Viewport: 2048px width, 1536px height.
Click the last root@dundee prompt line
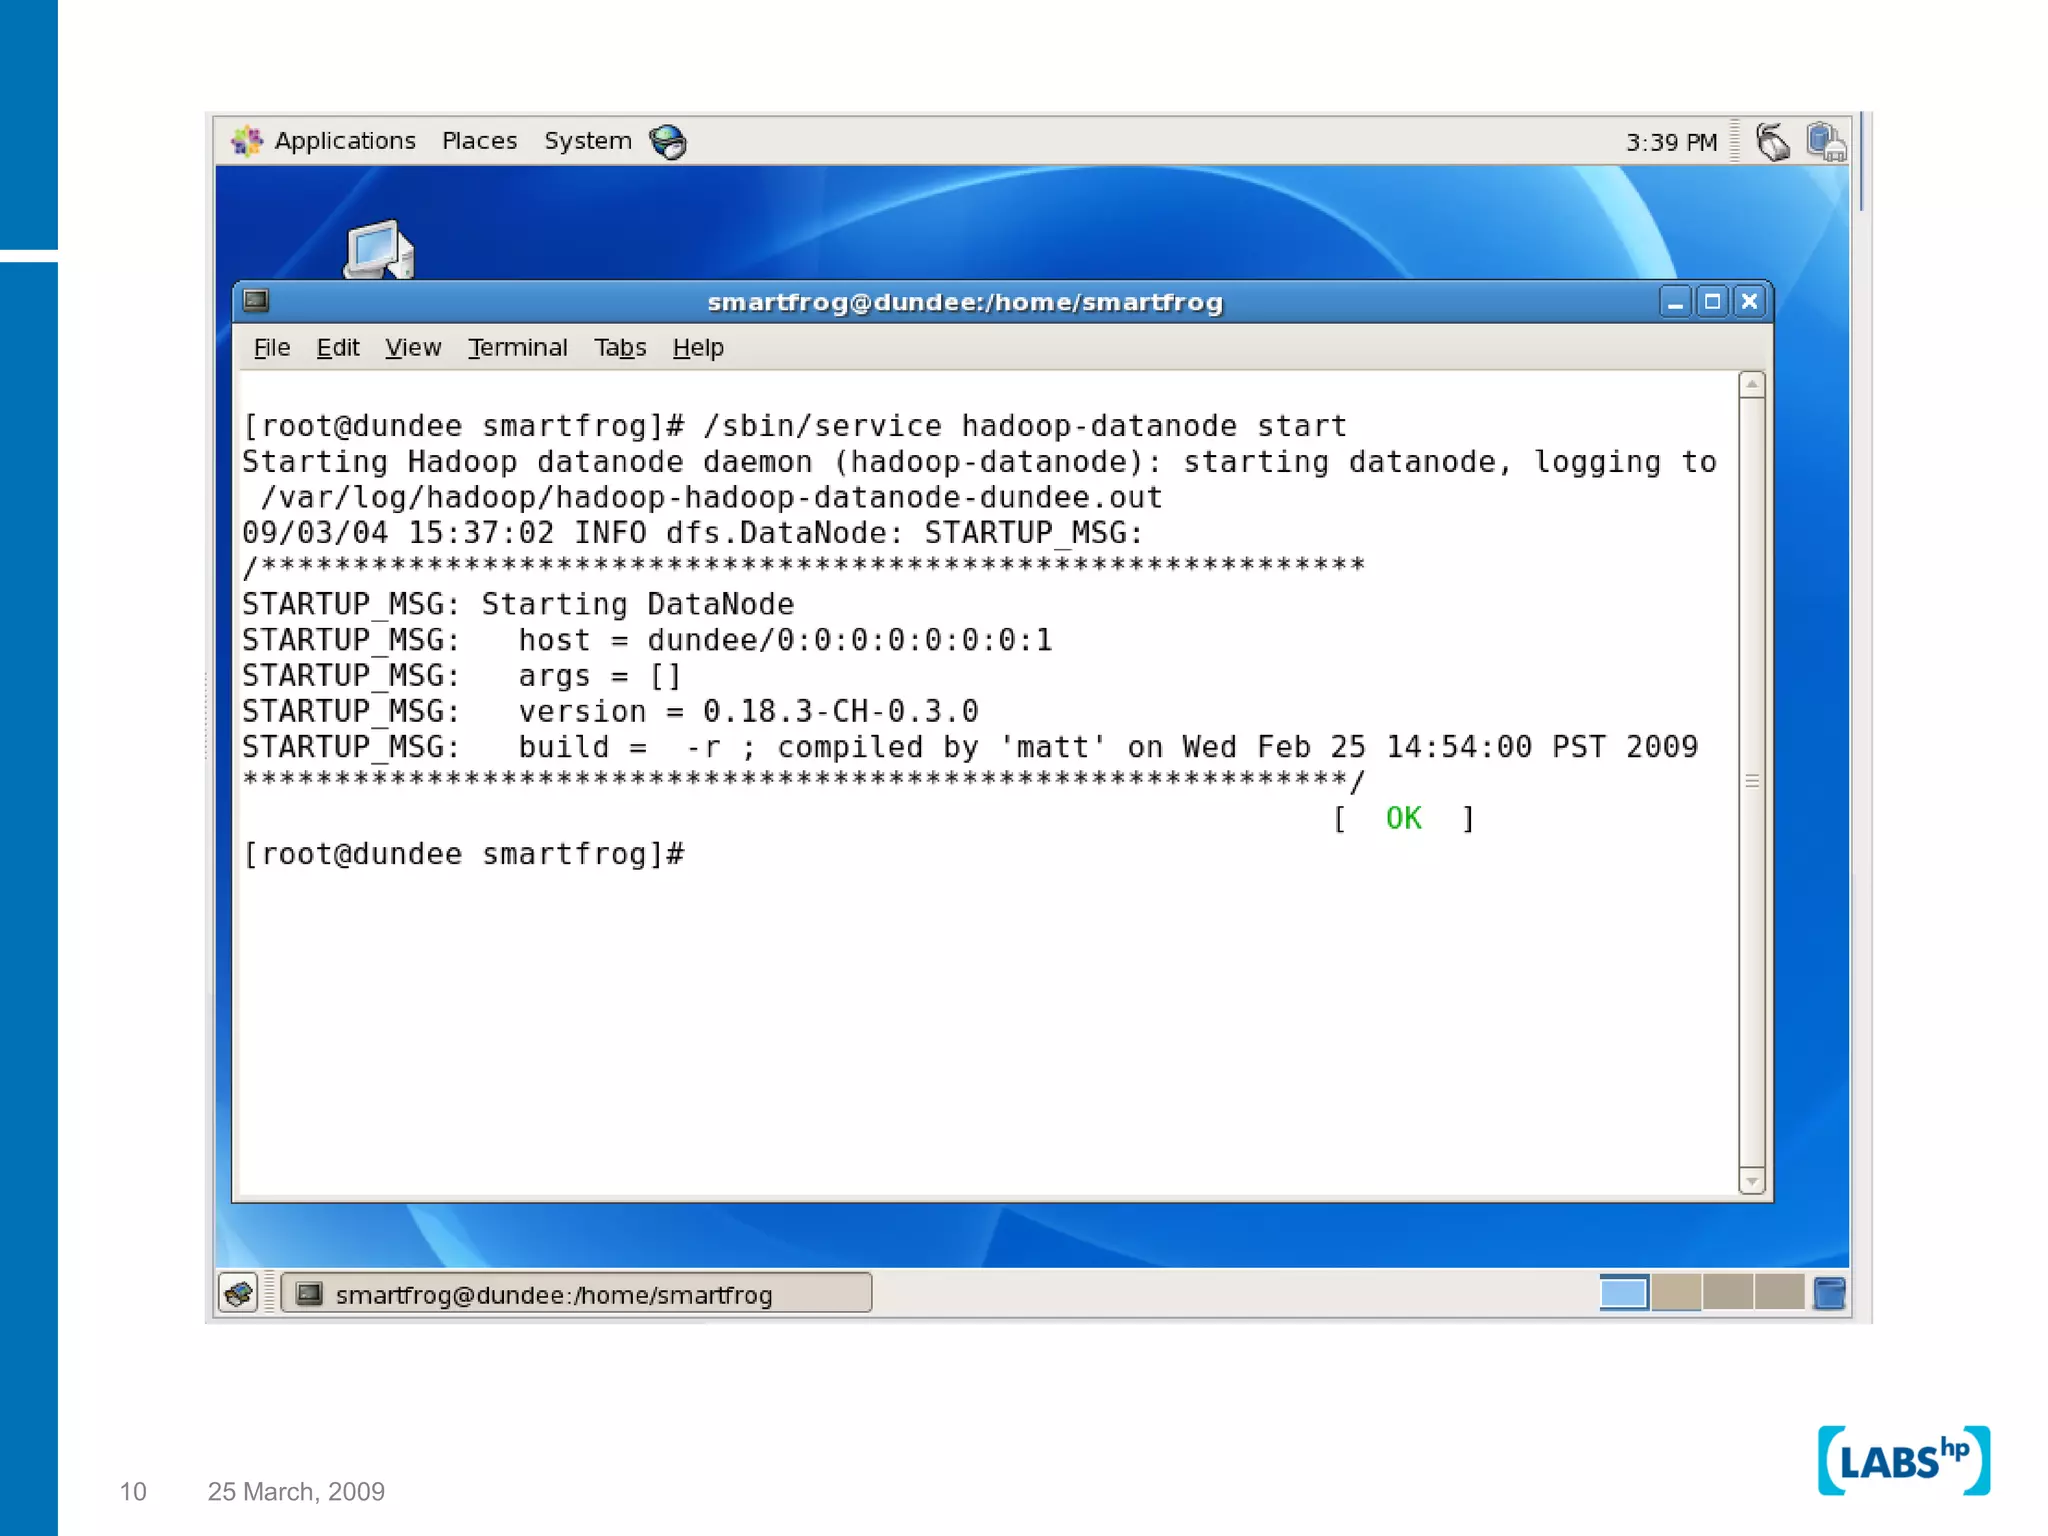[464, 854]
